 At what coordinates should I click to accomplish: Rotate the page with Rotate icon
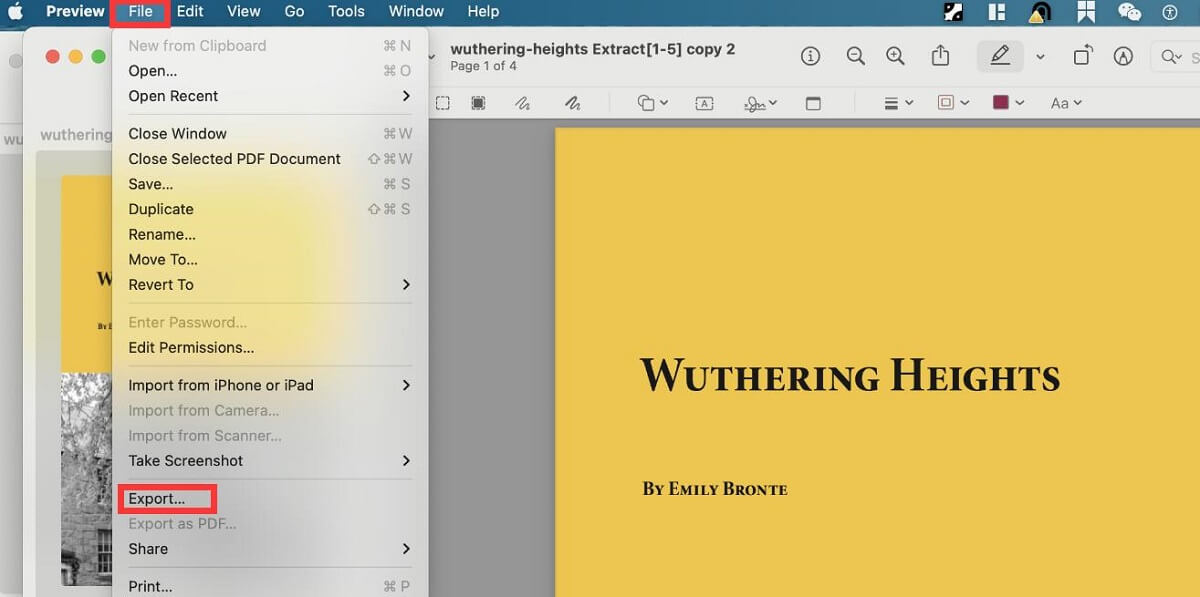pyautogui.click(x=1082, y=57)
